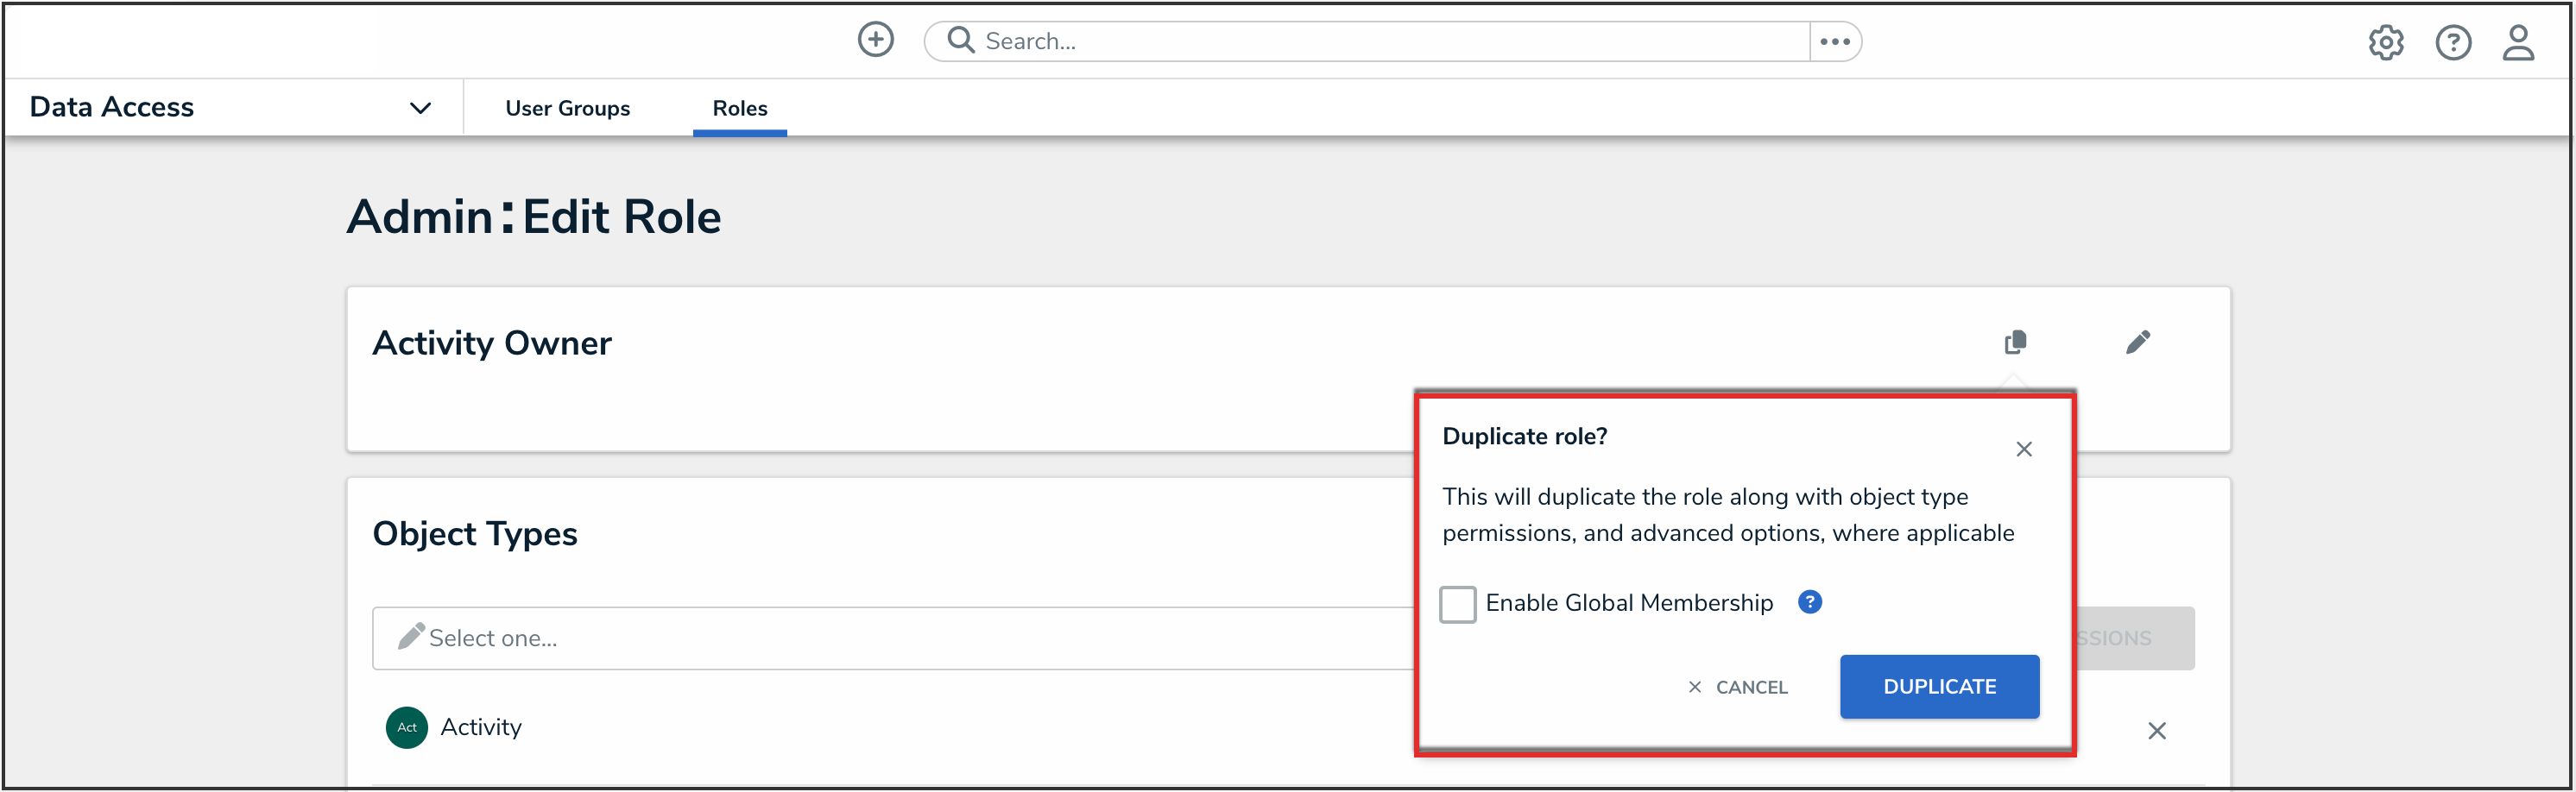Click the plus quick-add icon

[875, 40]
